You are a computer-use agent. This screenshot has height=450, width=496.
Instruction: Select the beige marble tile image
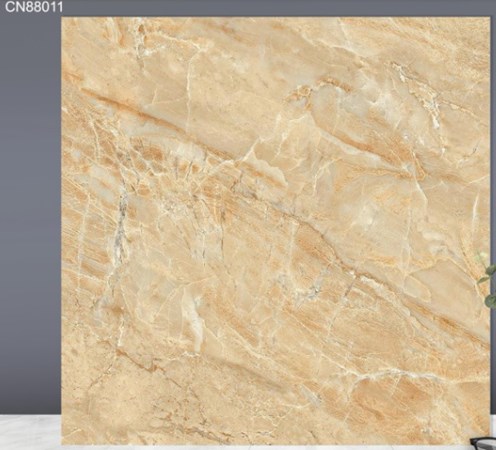276,231
